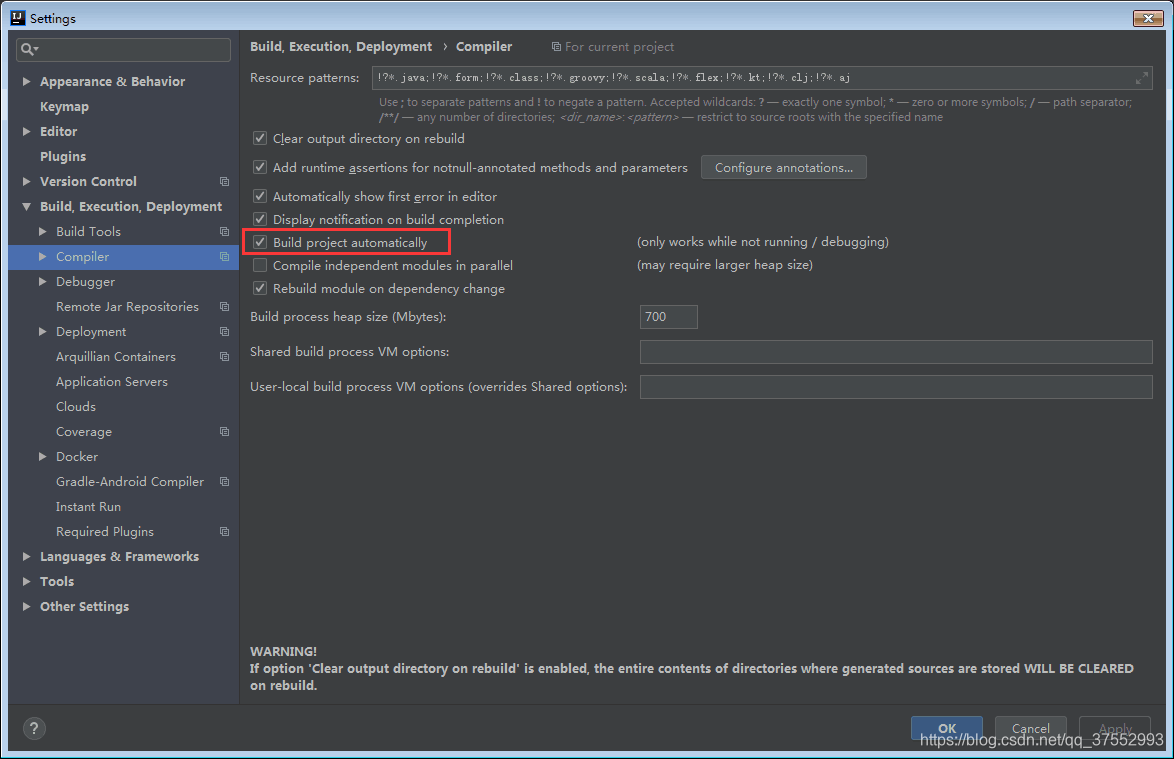
Task: Close the Settings dialog window
Action: tap(1147, 18)
